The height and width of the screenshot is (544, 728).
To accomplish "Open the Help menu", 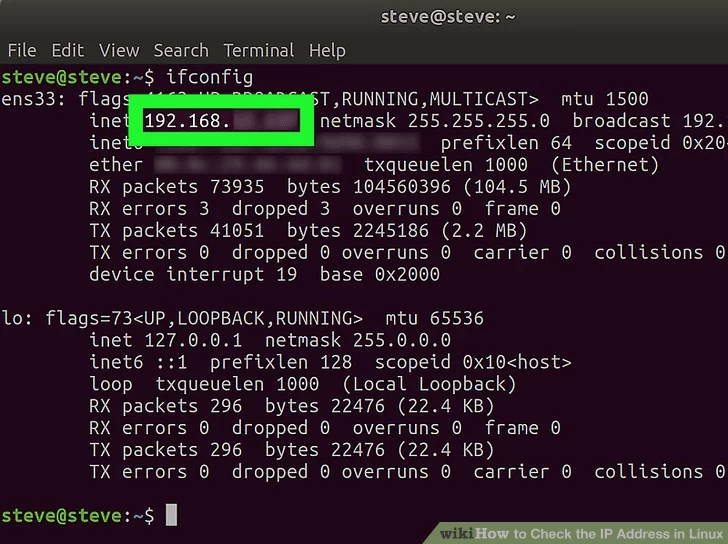I will [x=327, y=51].
